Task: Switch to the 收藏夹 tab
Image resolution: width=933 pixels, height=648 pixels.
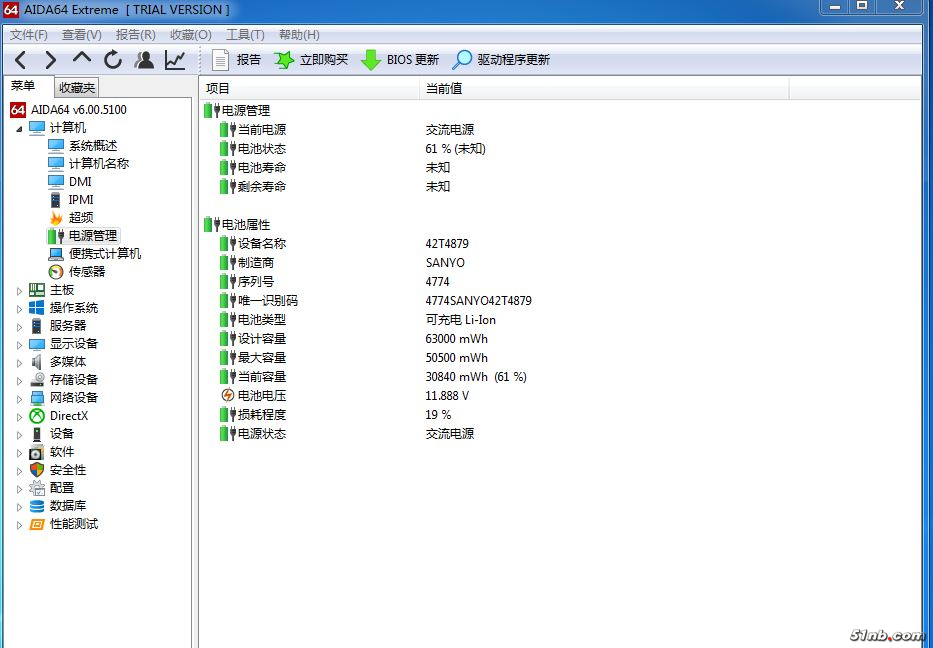Action: tap(77, 88)
